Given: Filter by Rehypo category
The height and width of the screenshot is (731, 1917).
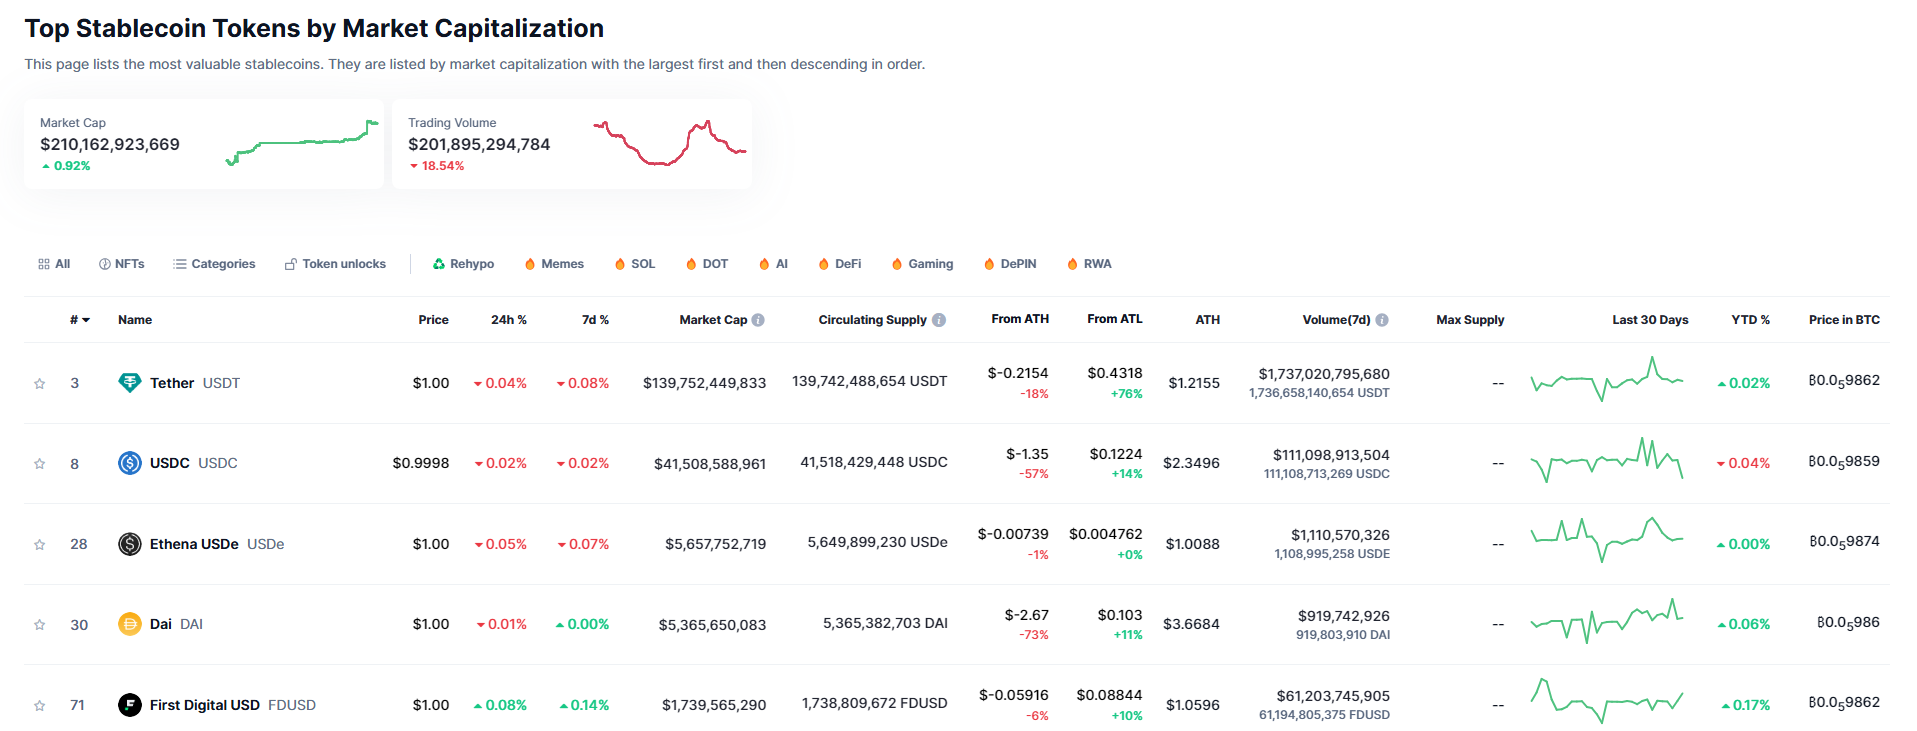Looking at the screenshot, I should pos(463,264).
